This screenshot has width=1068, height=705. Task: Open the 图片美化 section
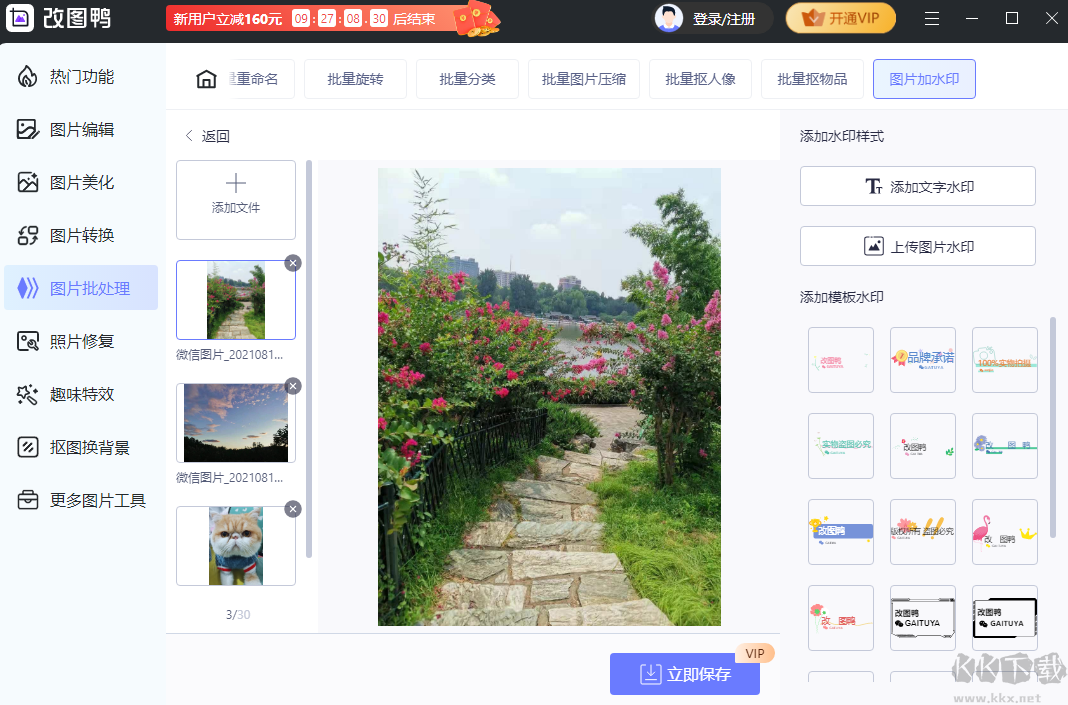pyautogui.click(x=82, y=181)
